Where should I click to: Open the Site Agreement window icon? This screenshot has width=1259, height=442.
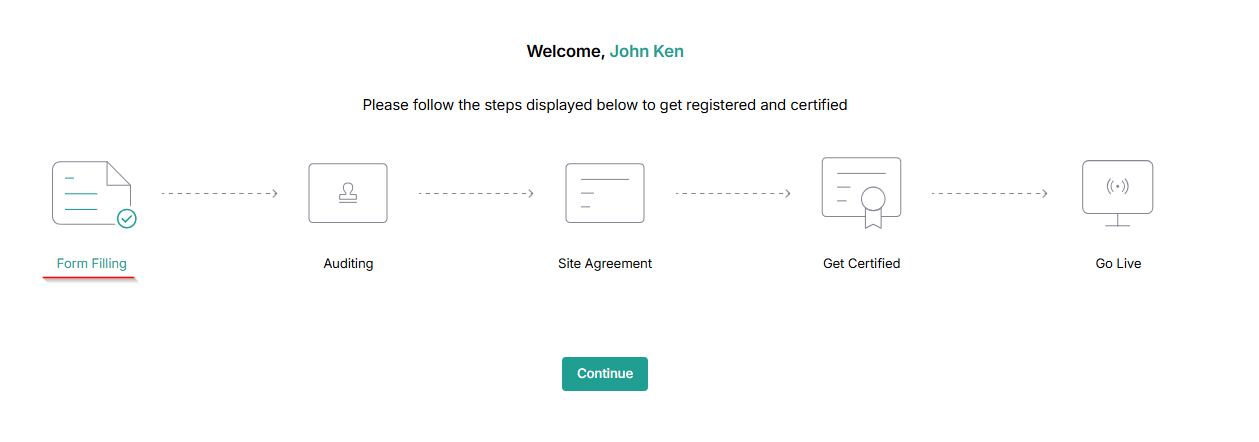(x=605, y=193)
